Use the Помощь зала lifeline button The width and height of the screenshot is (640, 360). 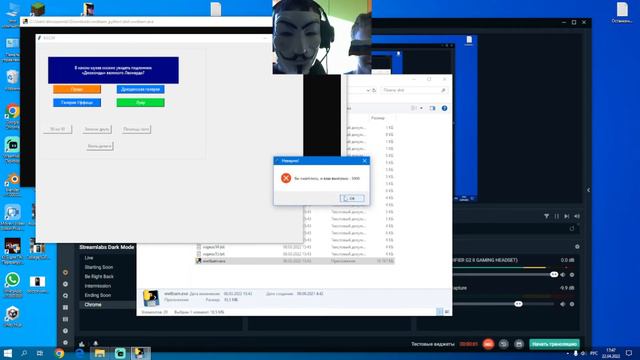click(136, 129)
